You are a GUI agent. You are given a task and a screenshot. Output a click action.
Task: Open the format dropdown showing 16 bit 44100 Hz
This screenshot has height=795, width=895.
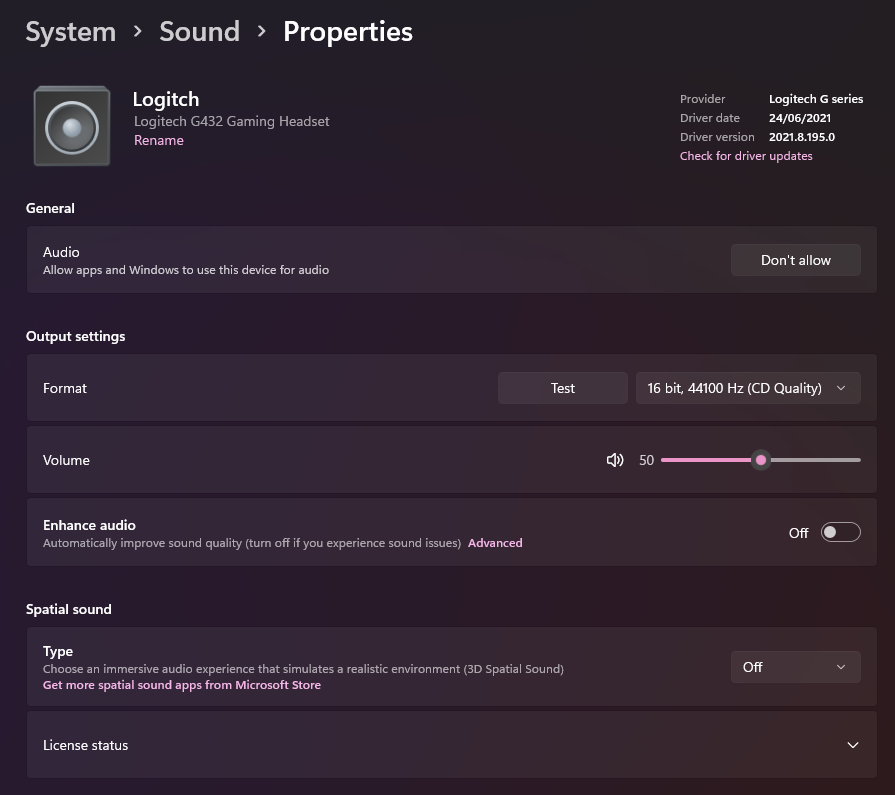click(x=748, y=388)
